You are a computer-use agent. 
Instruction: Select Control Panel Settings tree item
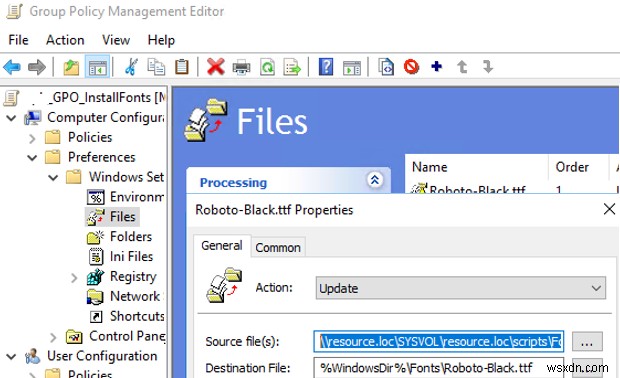coord(127,336)
